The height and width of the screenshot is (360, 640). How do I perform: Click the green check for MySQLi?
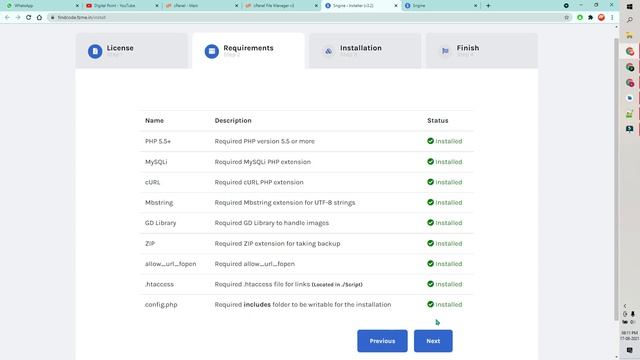[430, 162]
